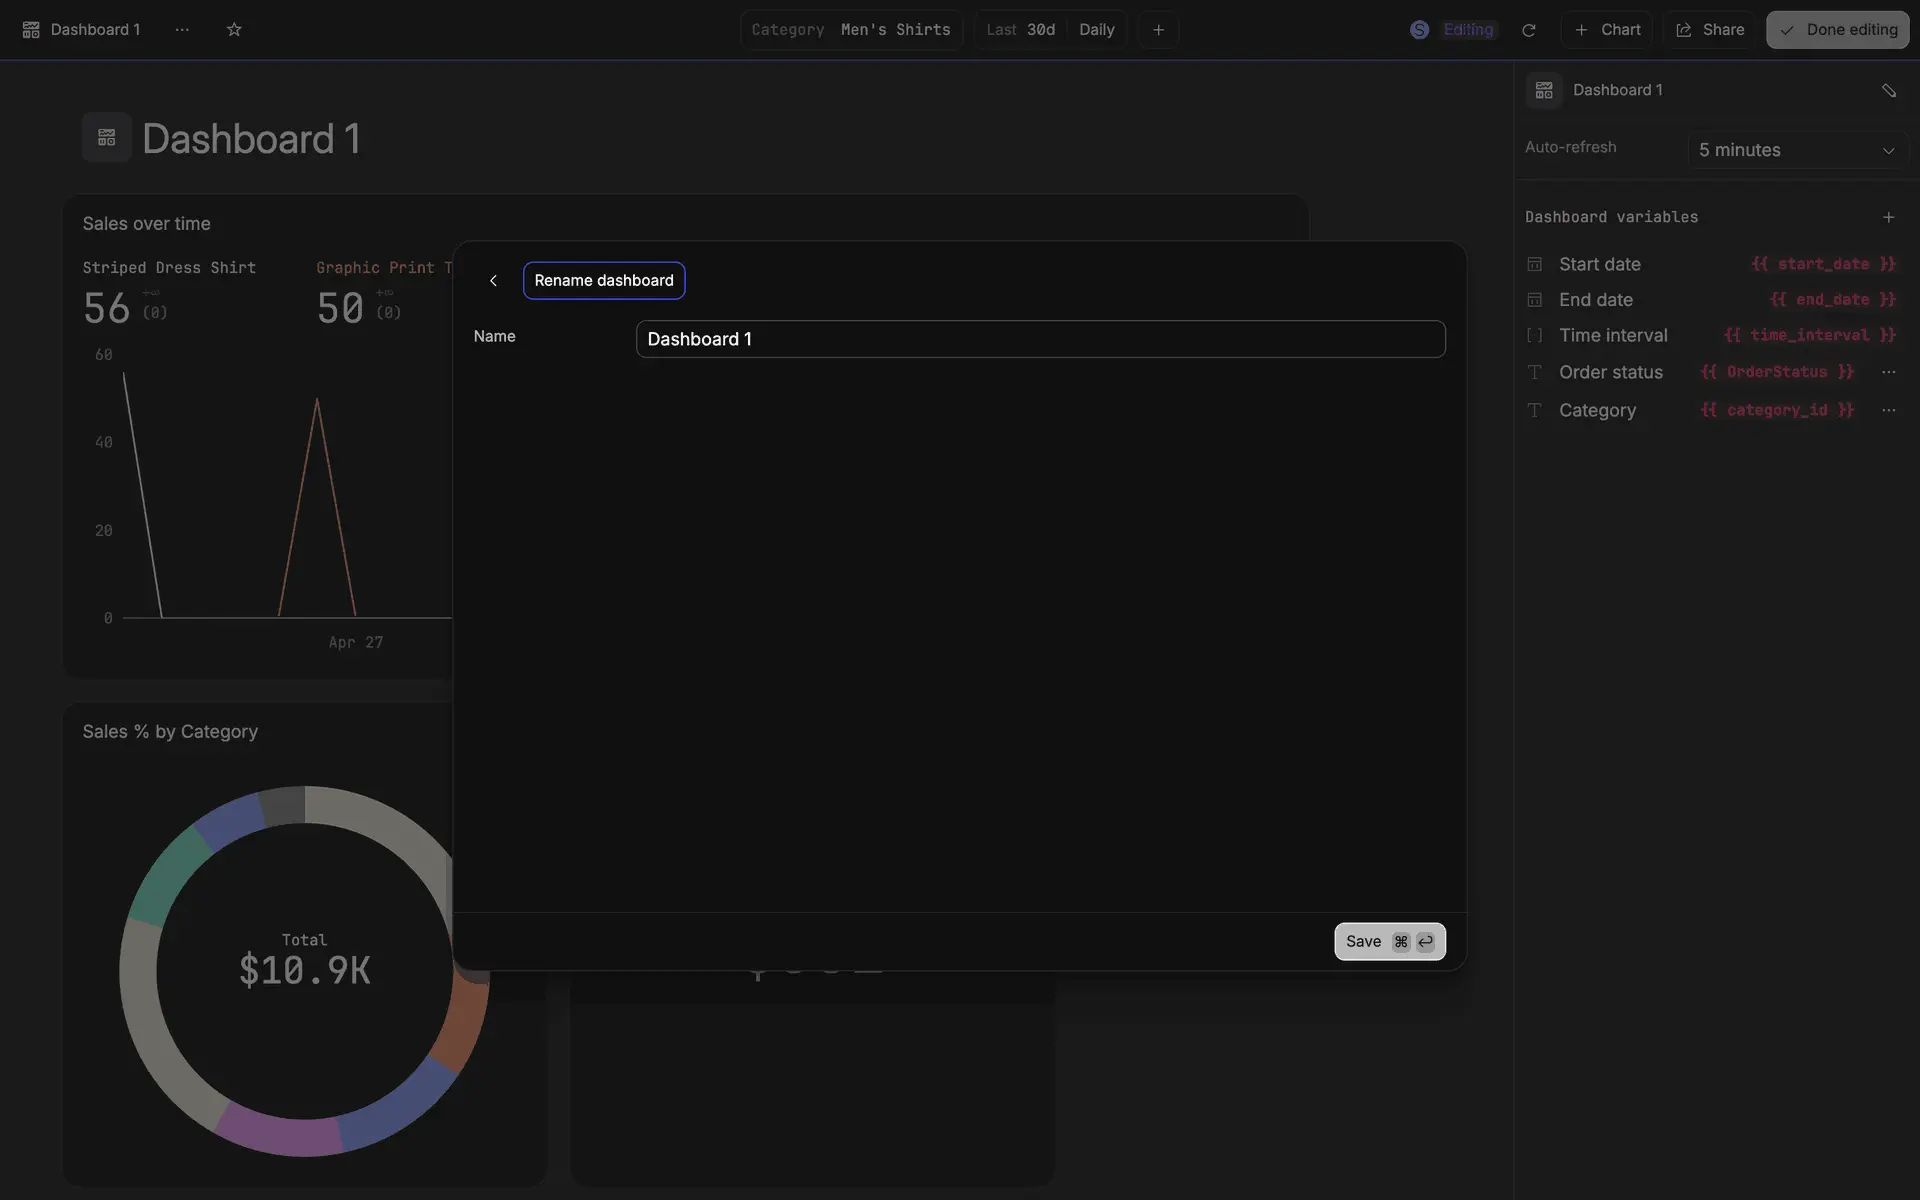Click the refresh icon in top bar

(x=1528, y=30)
